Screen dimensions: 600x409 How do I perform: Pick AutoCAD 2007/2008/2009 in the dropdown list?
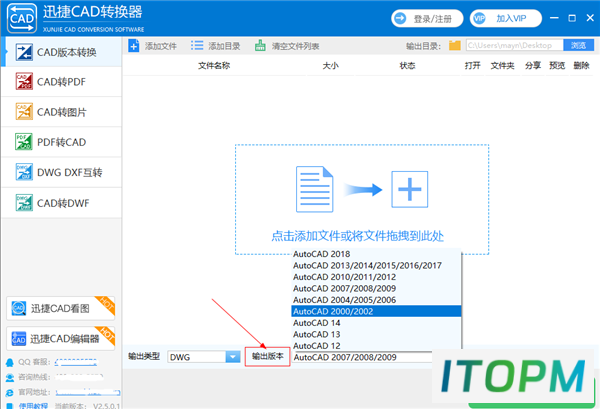376,288
